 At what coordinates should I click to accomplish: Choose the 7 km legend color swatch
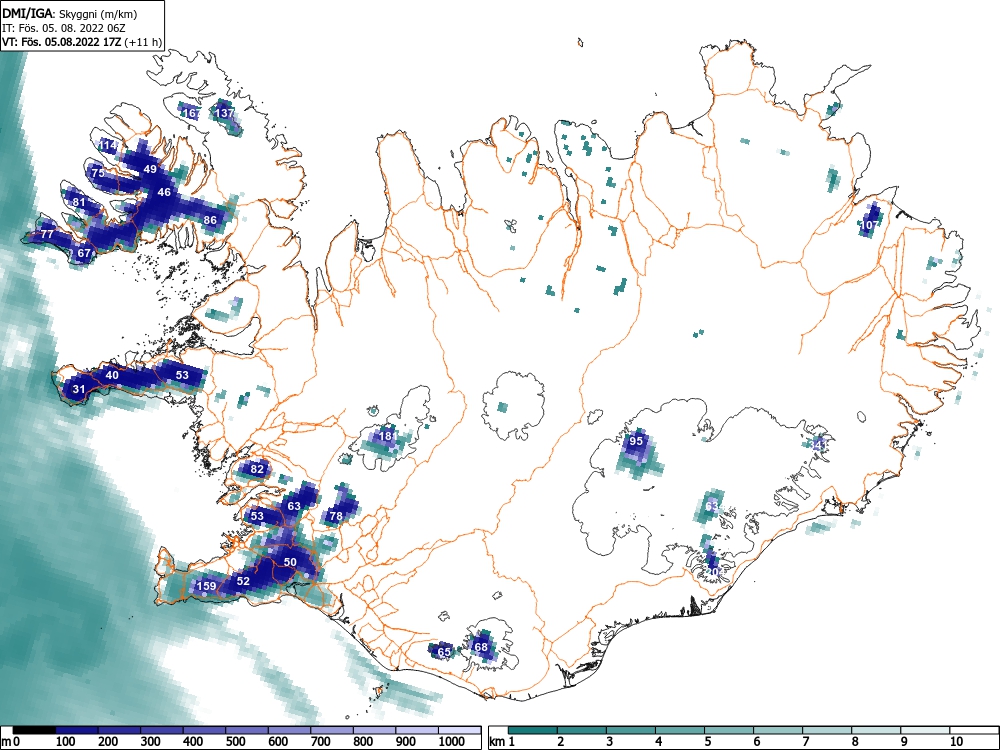tap(827, 730)
